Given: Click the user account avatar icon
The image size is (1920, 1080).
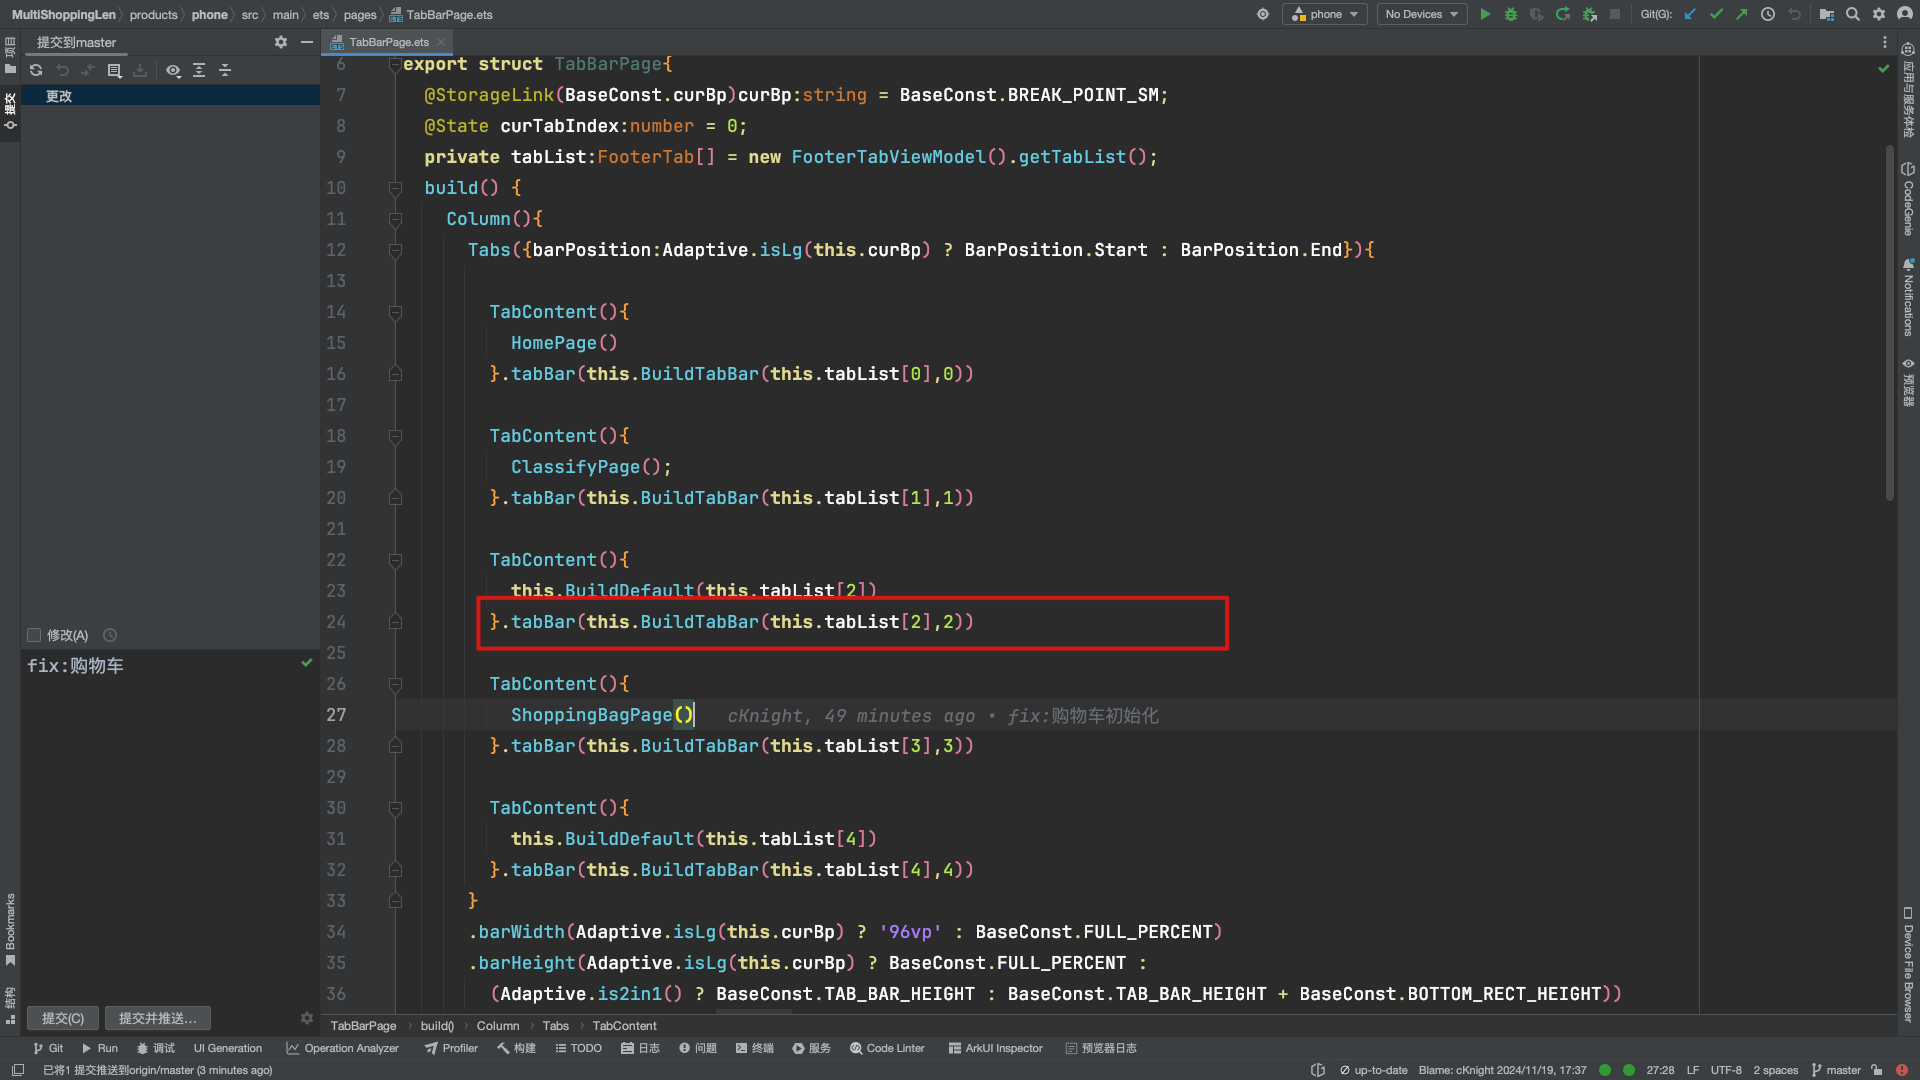Looking at the screenshot, I should [x=1904, y=14].
